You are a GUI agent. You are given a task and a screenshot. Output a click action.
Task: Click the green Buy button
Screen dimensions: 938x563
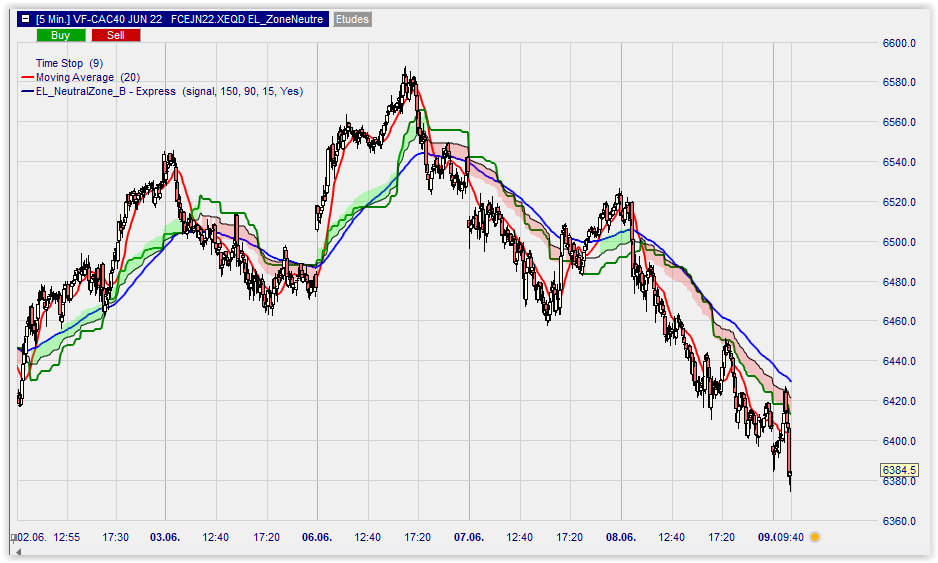tap(61, 35)
